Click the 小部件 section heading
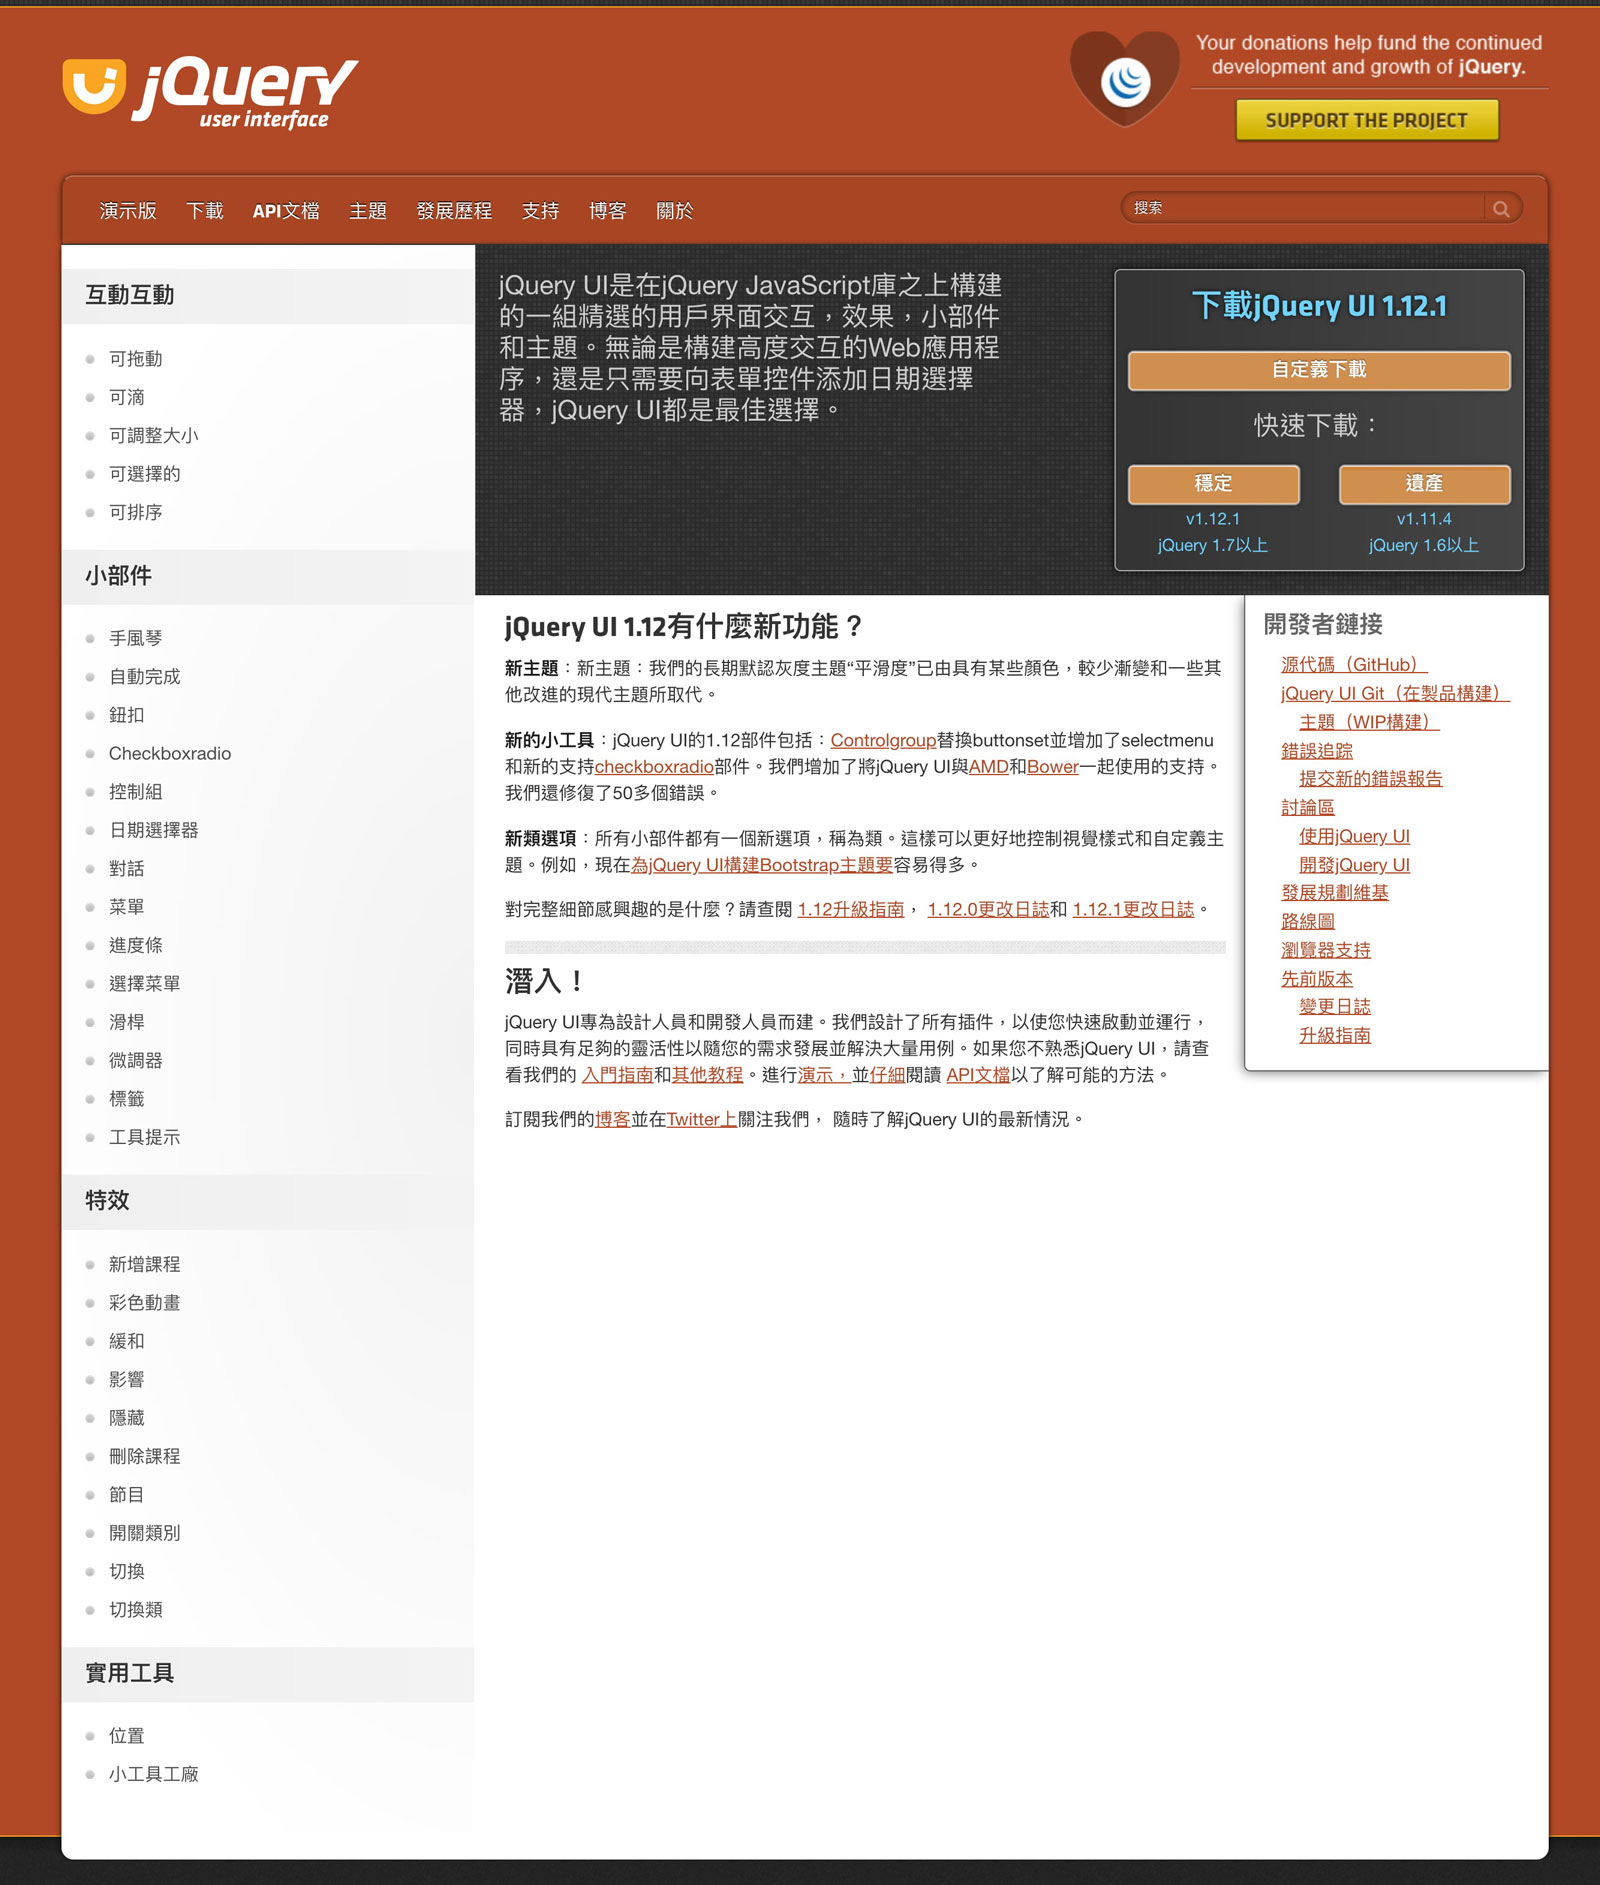This screenshot has width=1600, height=1885. coord(119,577)
